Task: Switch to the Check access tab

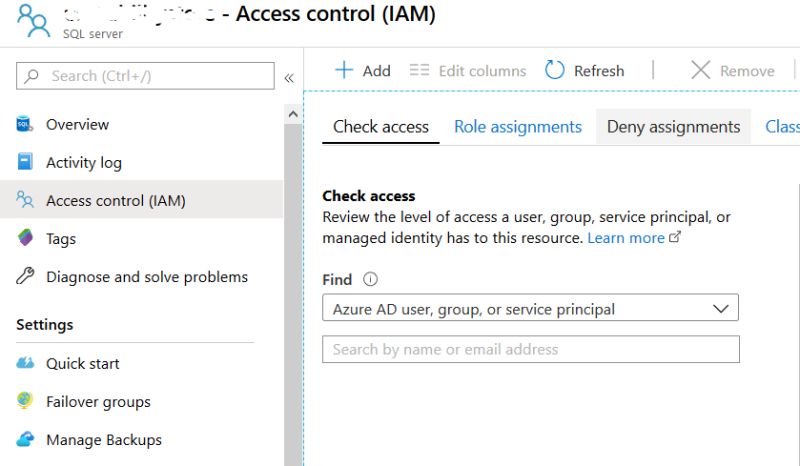Action: 381,127
